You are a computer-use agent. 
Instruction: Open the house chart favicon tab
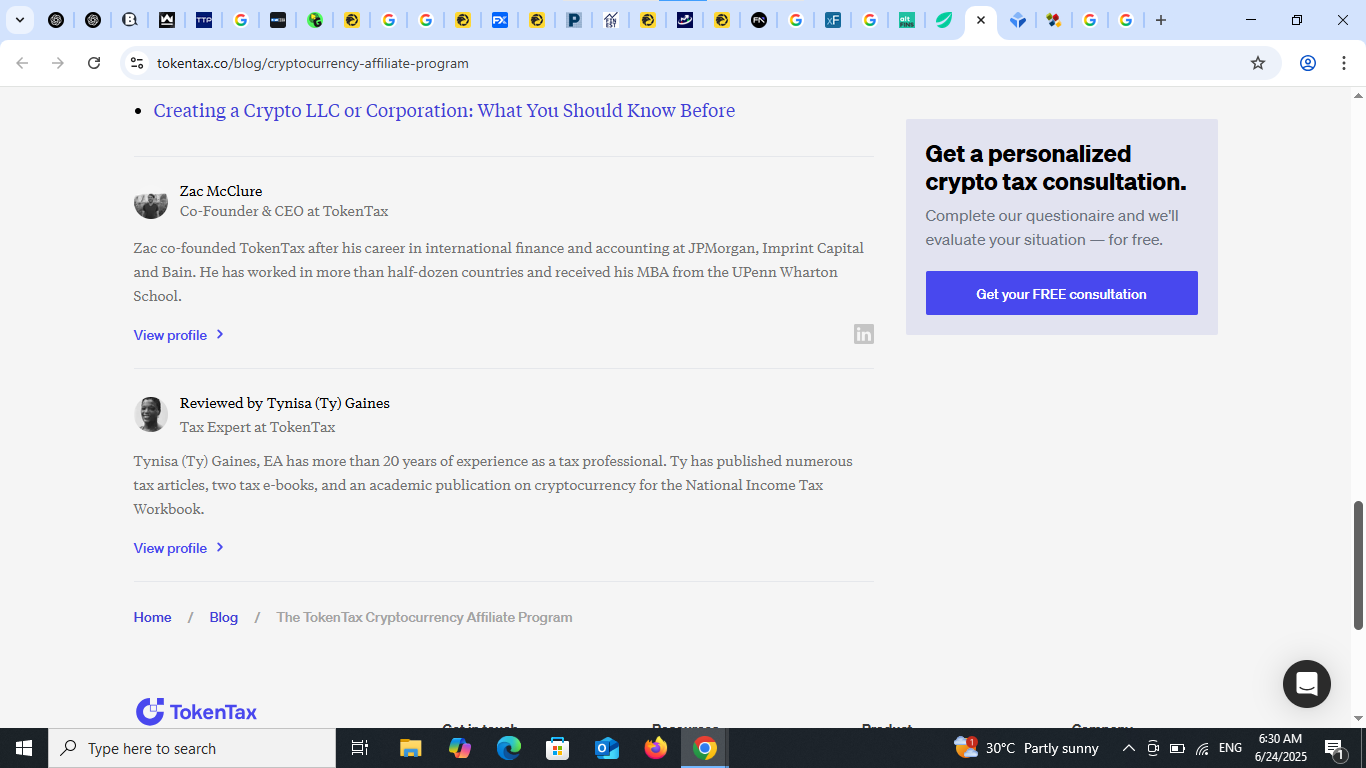611,20
